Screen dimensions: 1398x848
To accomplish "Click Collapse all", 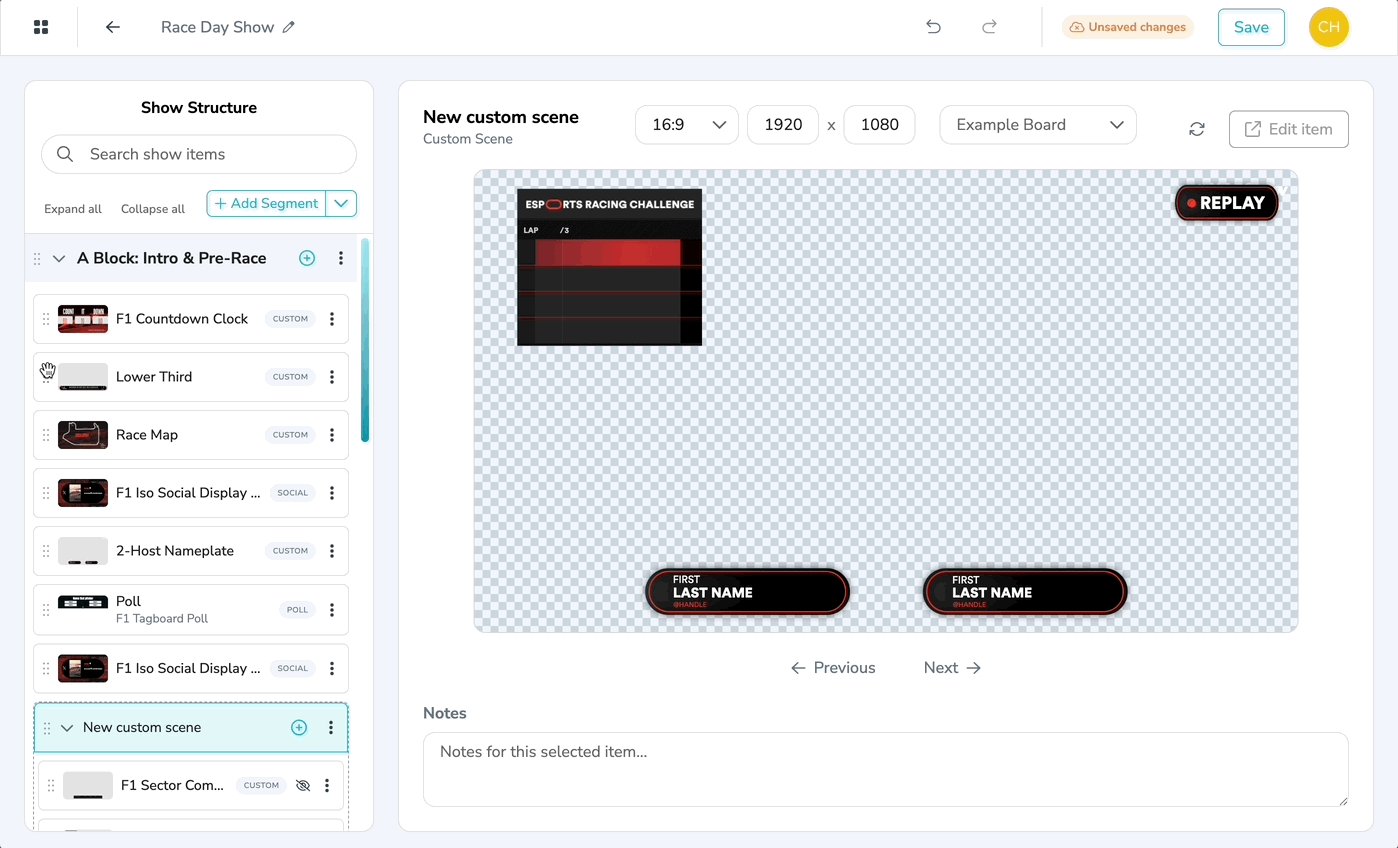I will point(153,209).
